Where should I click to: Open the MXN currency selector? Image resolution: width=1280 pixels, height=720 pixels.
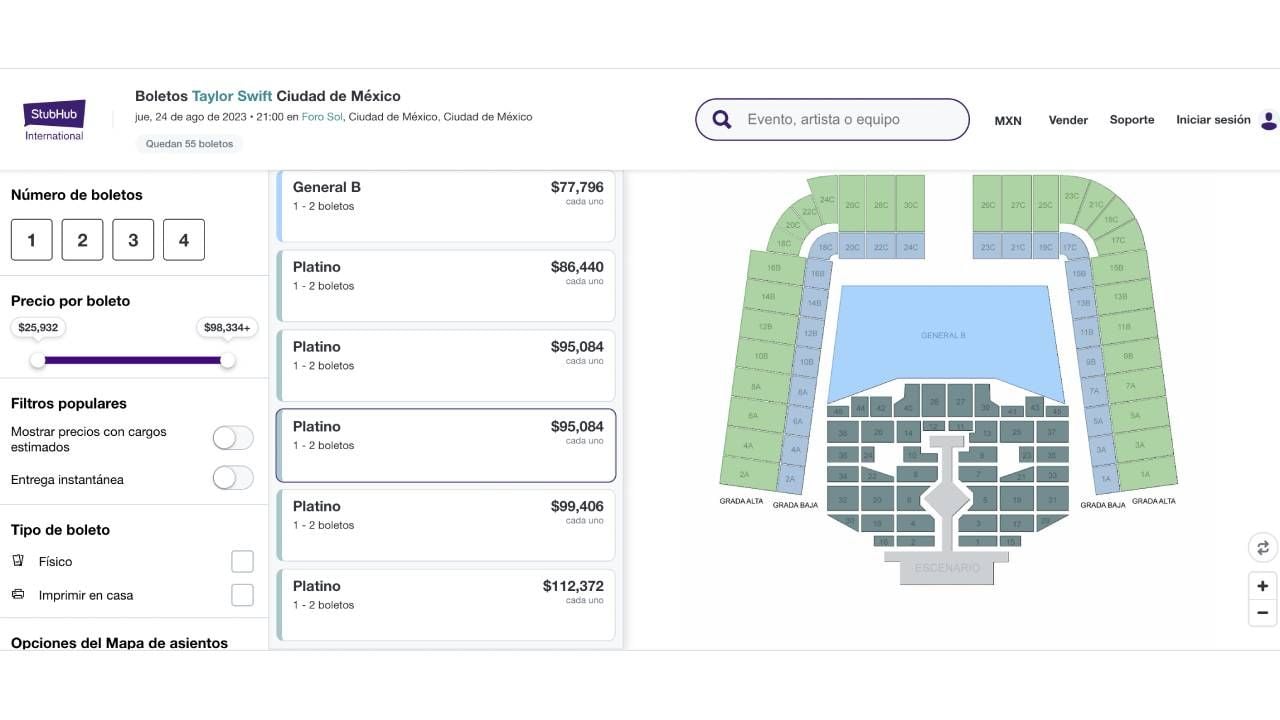[1007, 120]
